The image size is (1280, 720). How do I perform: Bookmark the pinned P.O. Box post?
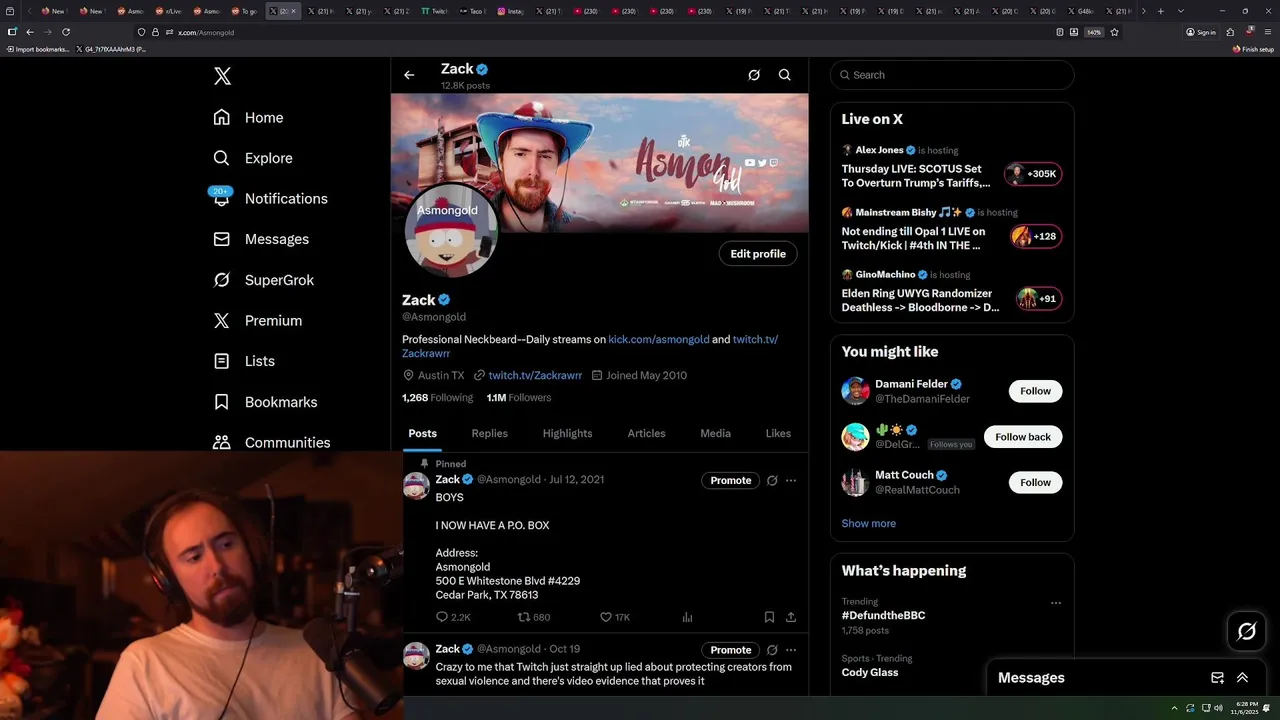click(x=769, y=617)
